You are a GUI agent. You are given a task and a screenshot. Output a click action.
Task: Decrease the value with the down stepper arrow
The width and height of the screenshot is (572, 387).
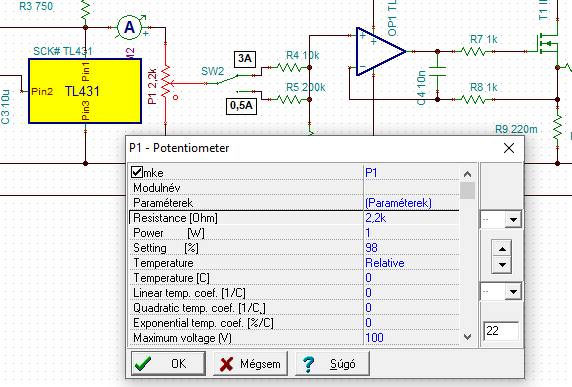[502, 265]
